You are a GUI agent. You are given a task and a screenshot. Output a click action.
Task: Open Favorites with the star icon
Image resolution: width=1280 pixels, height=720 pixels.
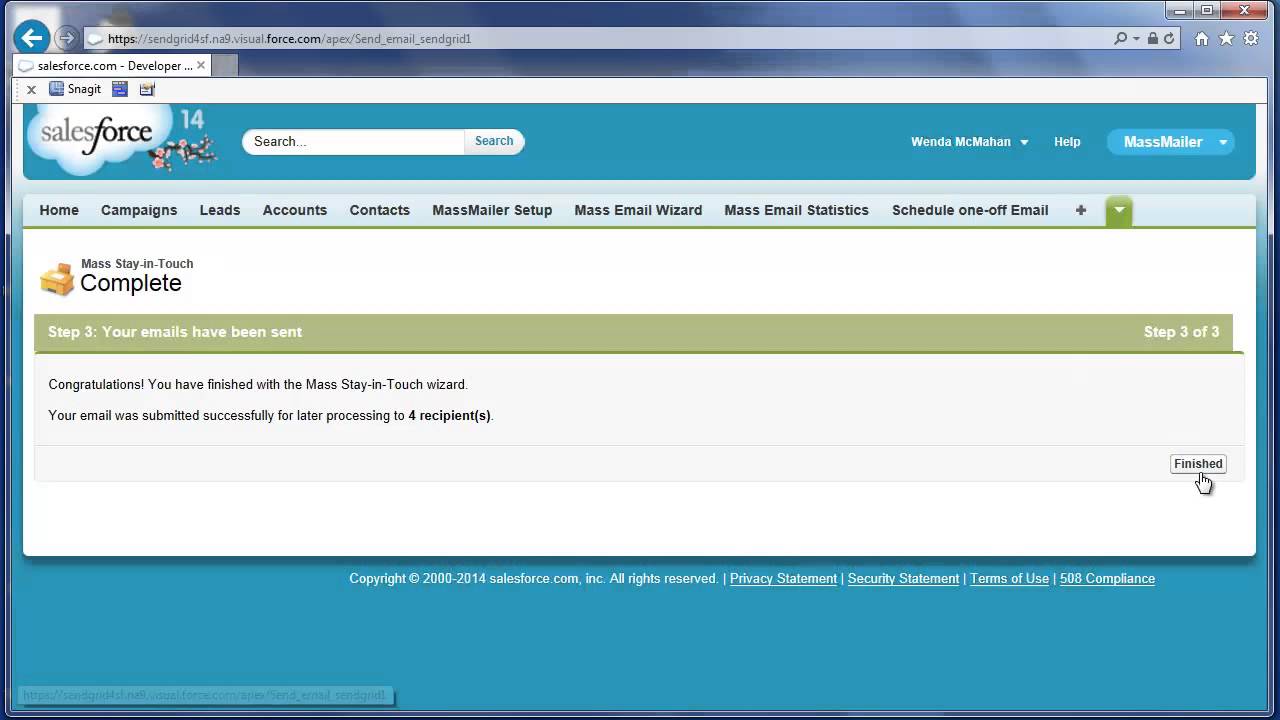[x=1226, y=39]
